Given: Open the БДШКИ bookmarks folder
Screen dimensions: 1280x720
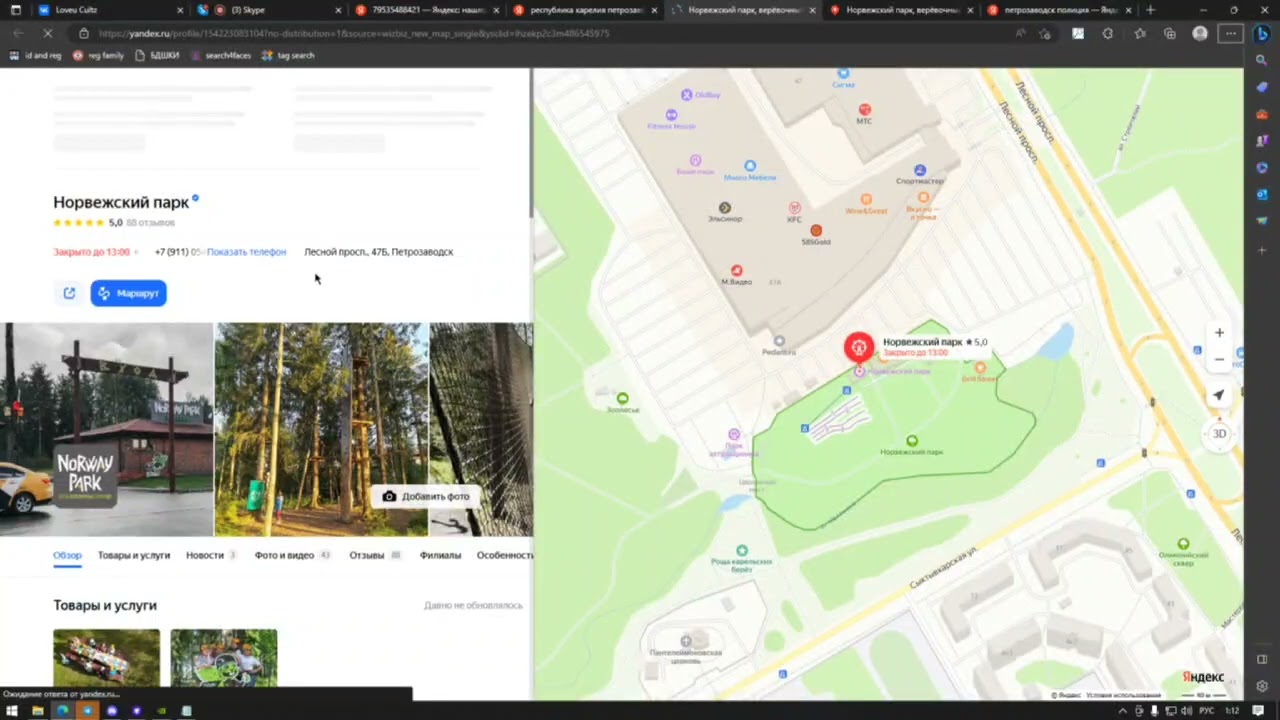Looking at the screenshot, I should (x=158, y=56).
